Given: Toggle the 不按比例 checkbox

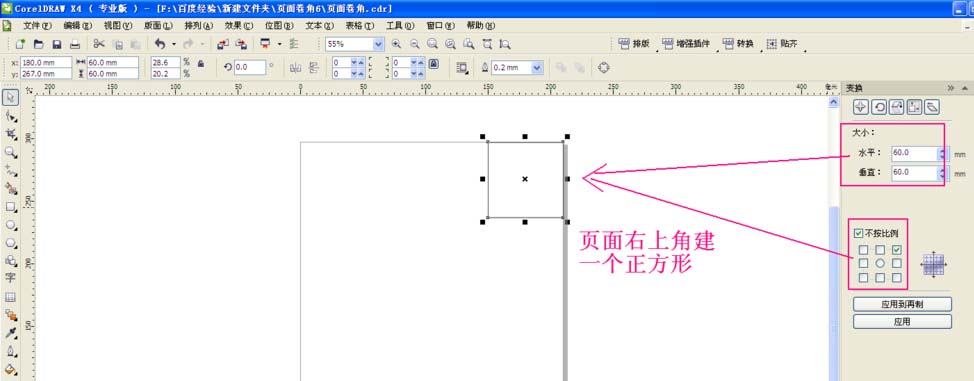Looking at the screenshot, I should 858,234.
